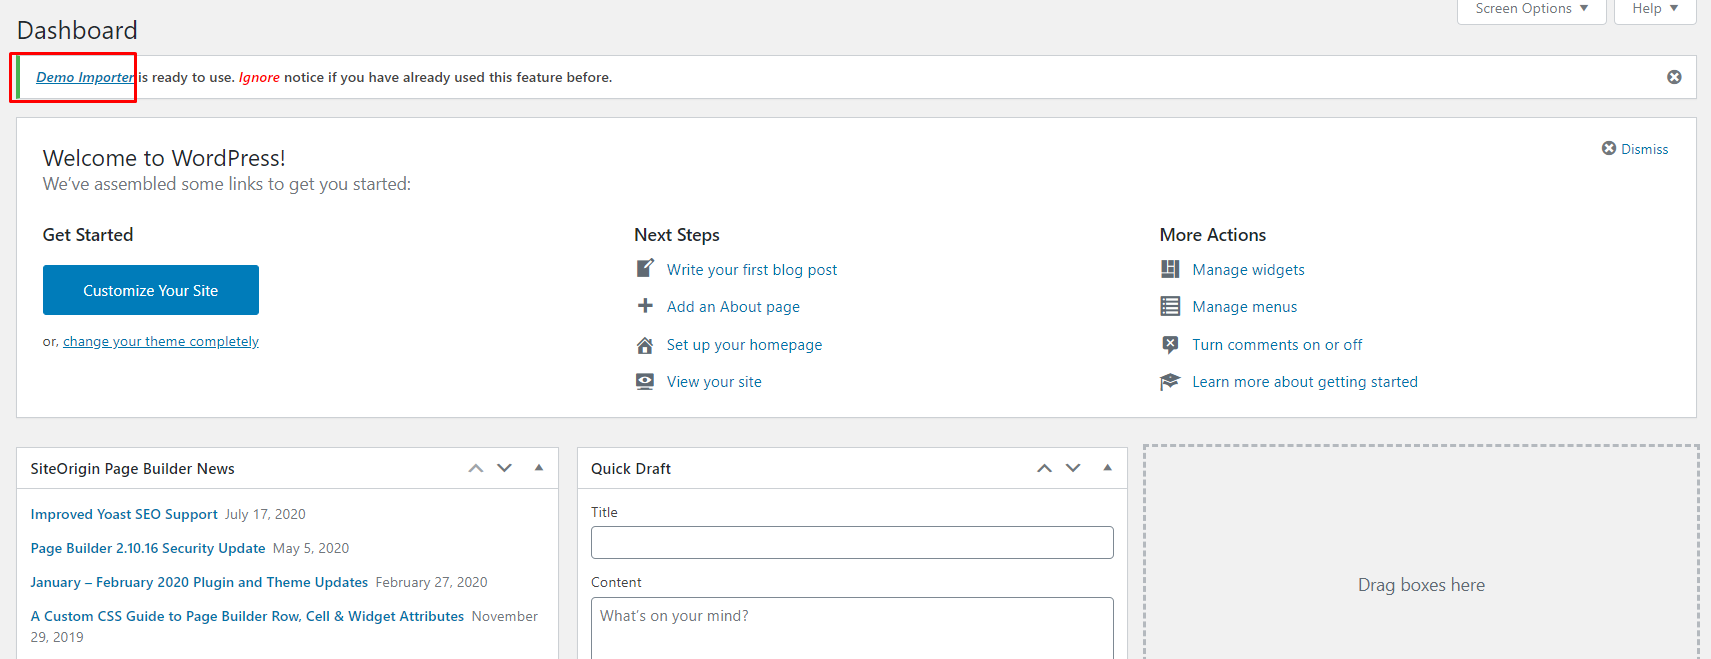The width and height of the screenshot is (1711, 659).
Task: Open change your theme completely link
Action: [161, 341]
